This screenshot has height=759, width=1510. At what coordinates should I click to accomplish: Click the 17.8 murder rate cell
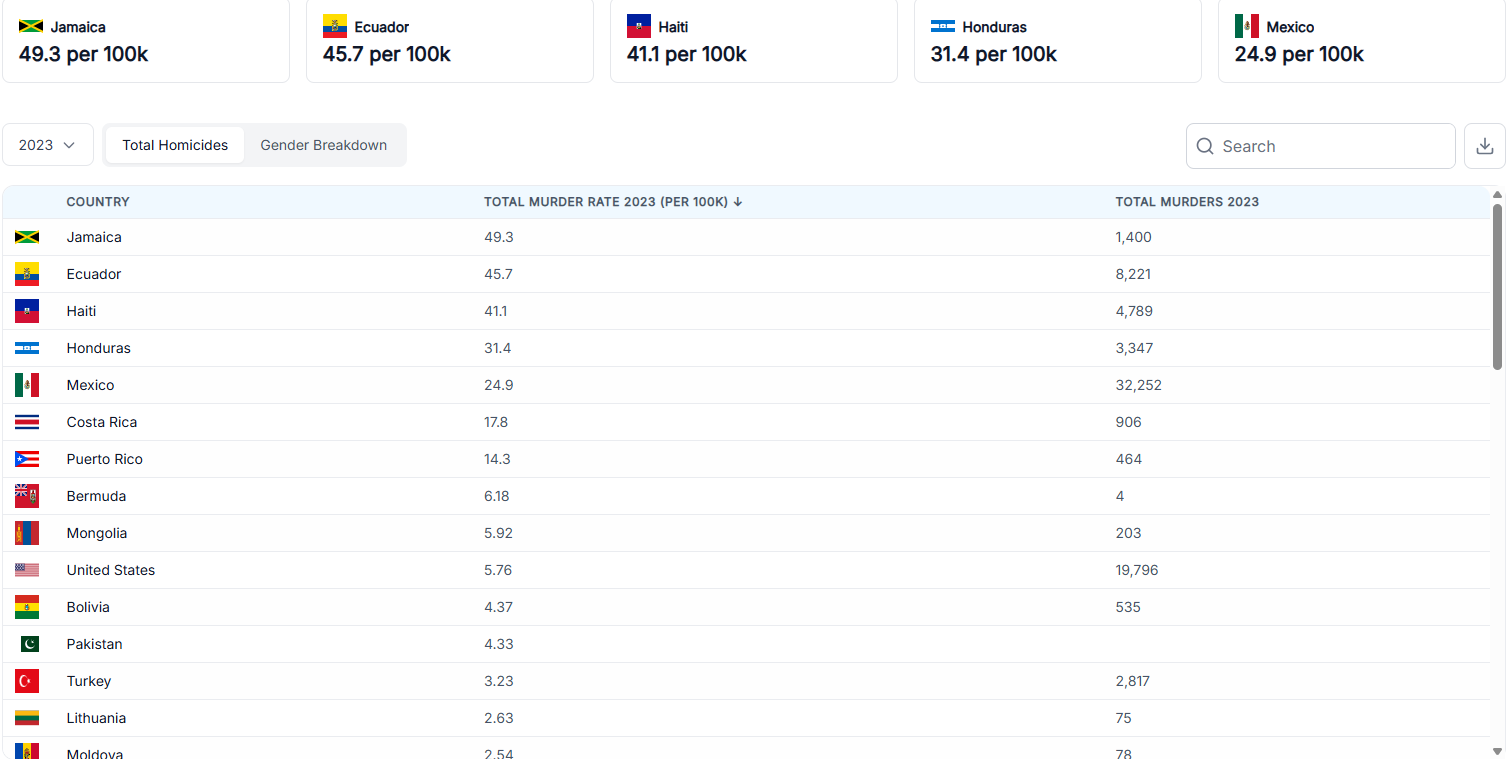tap(496, 422)
